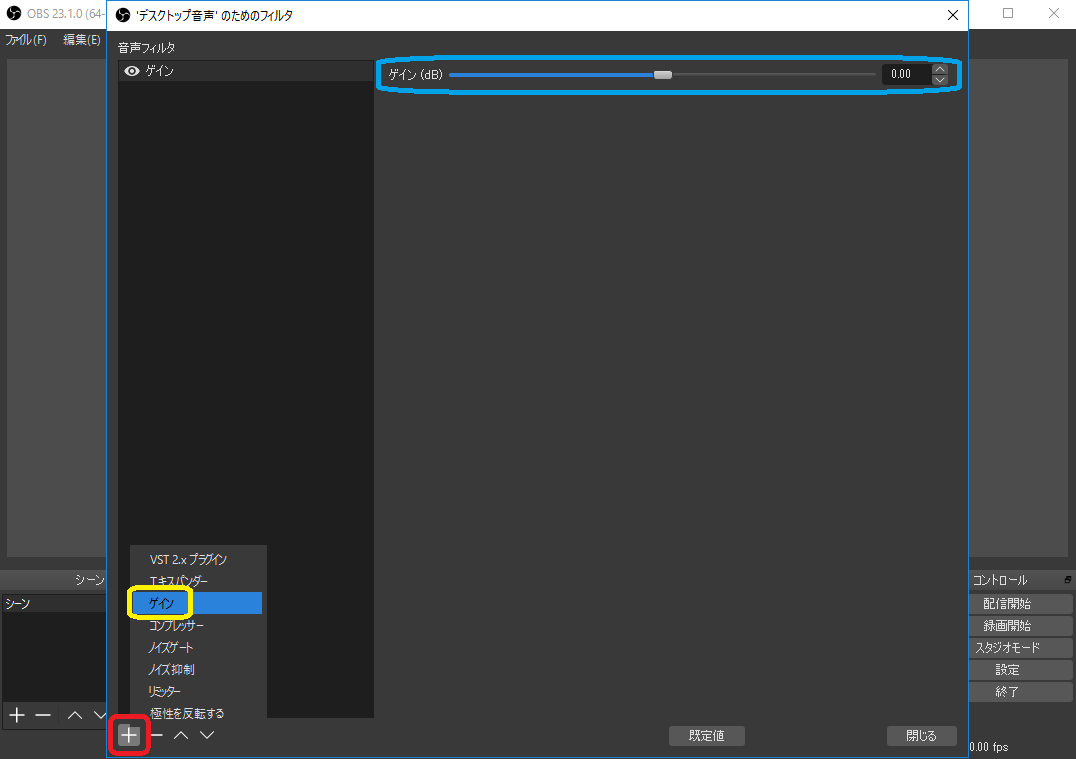Image resolution: width=1076 pixels, height=759 pixels.
Task: Click the add filter plus button
Action: pyautogui.click(x=129, y=735)
